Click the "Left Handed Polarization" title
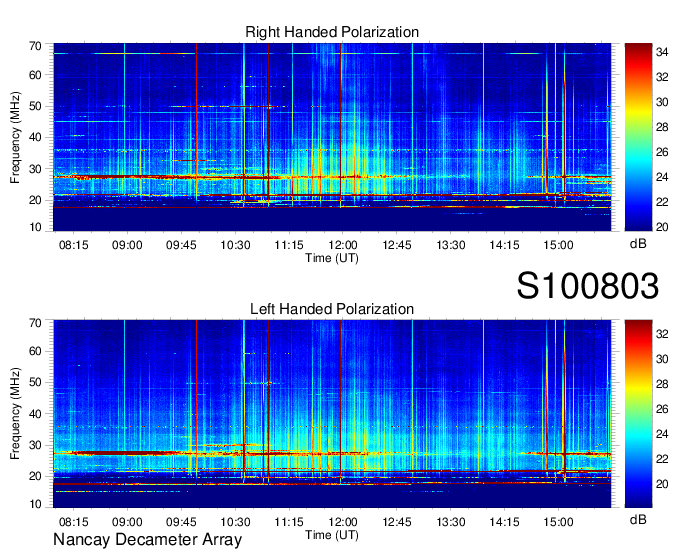The width and height of the screenshot is (680, 552). pyautogui.click(x=332, y=309)
